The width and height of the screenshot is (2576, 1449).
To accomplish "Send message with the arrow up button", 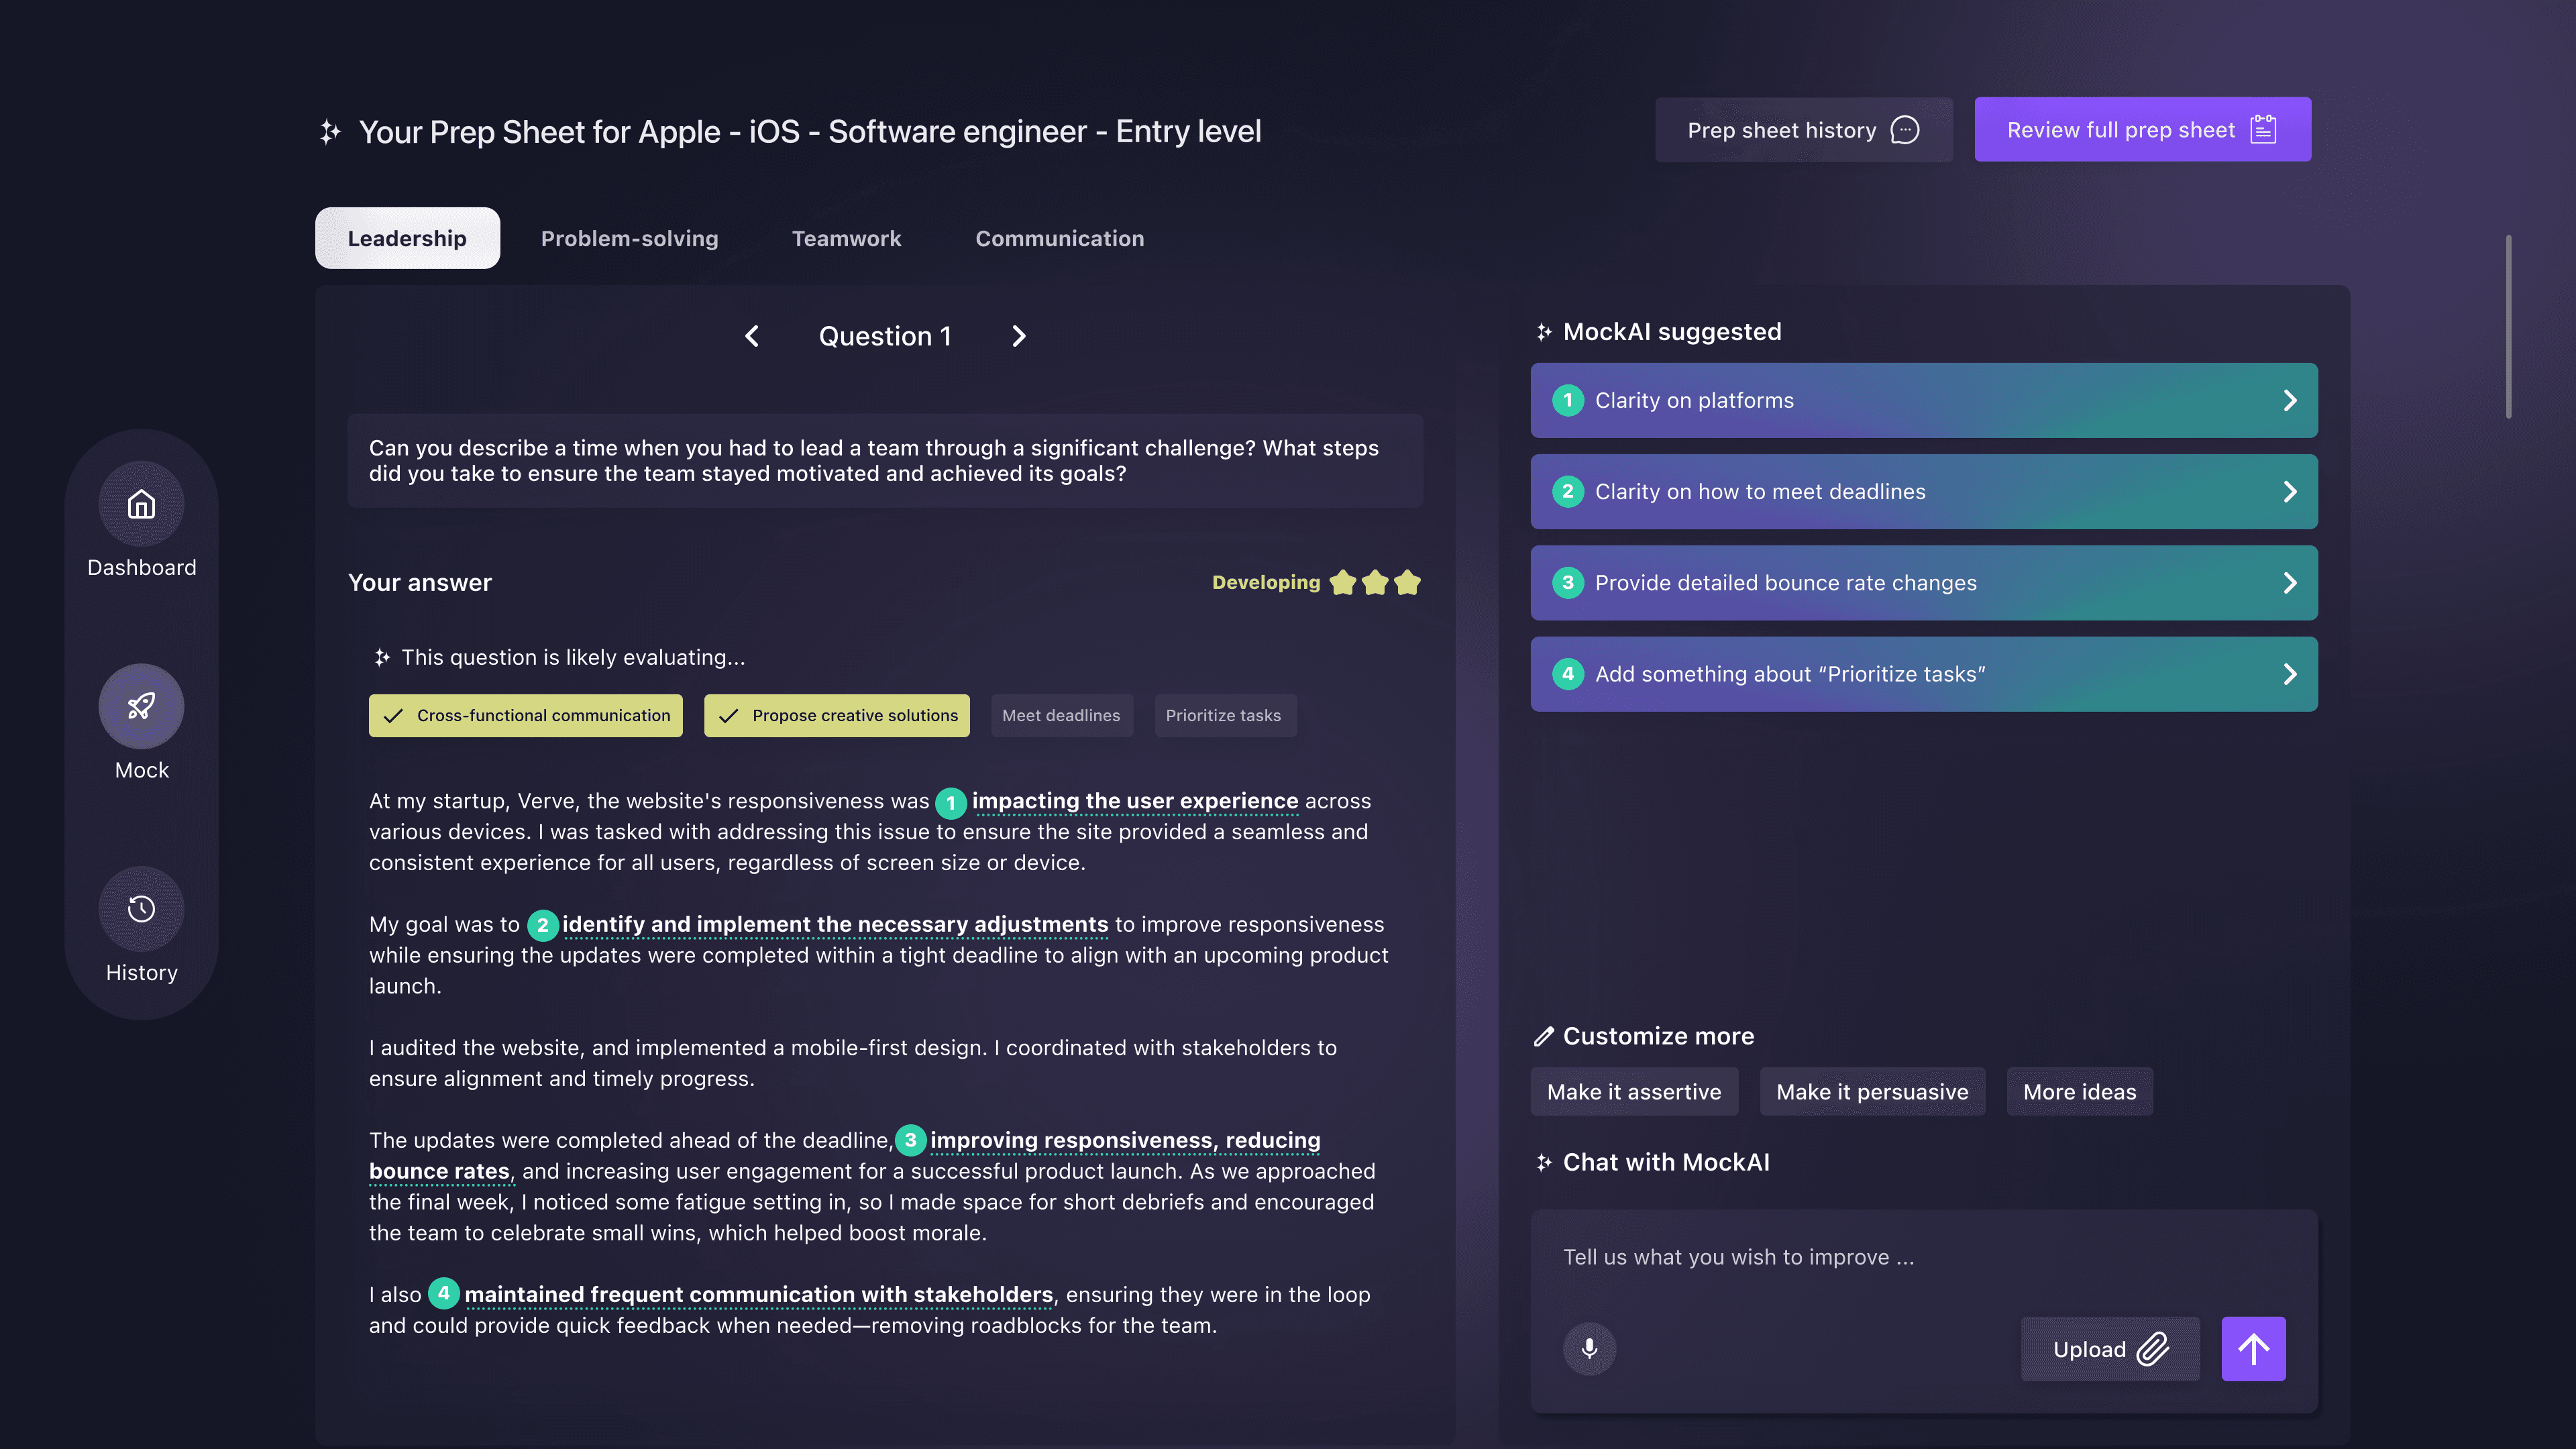I will coord(2253,1349).
